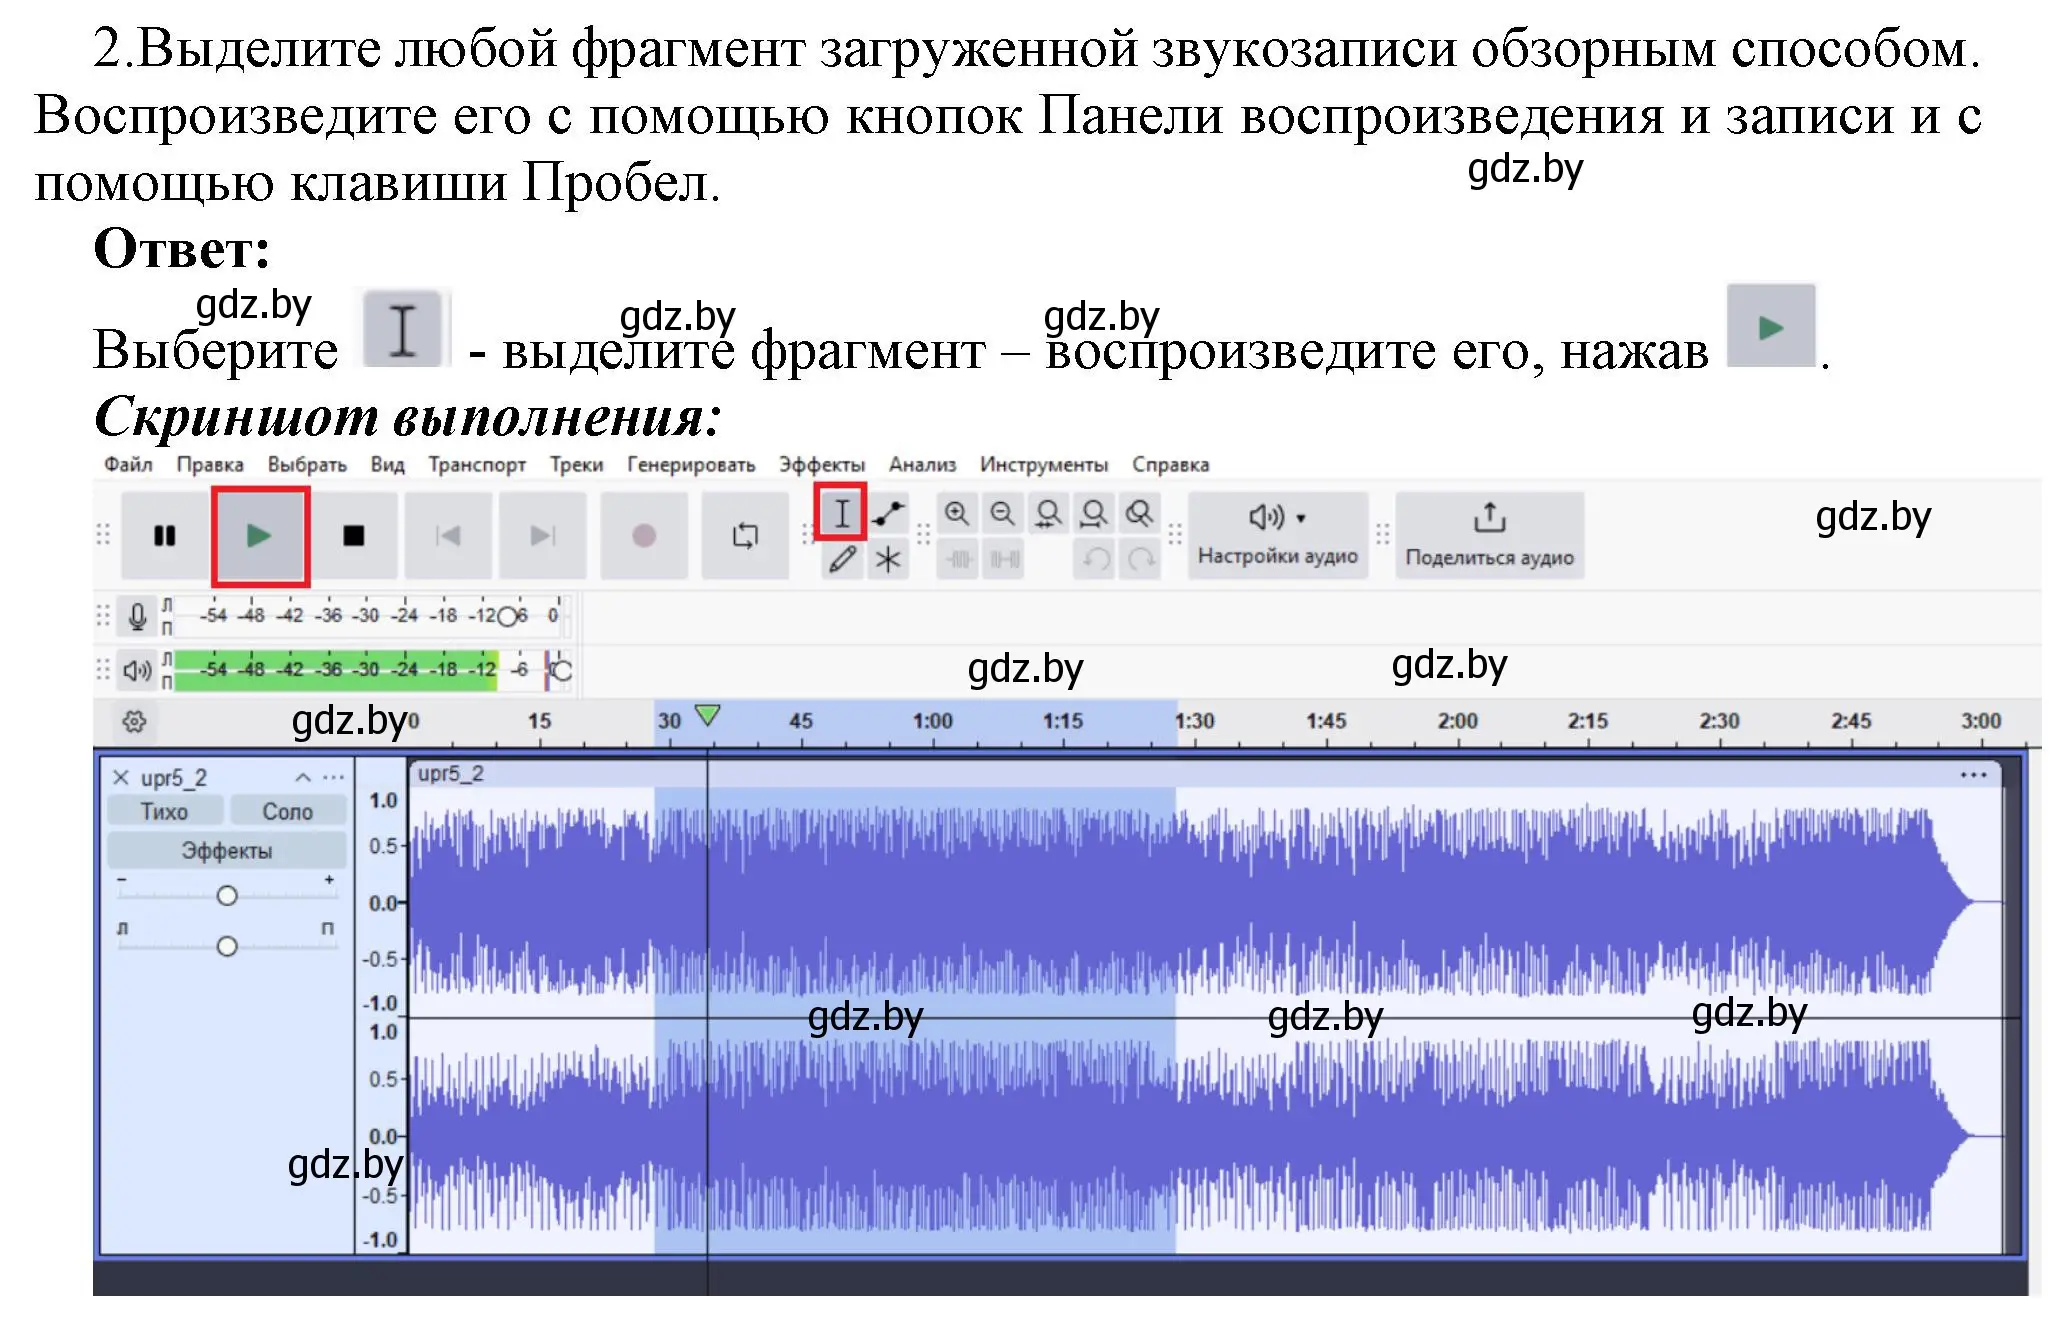The height and width of the screenshot is (1344, 2049).
Task: Click the Zoom Toggle icon
Action: pyautogui.click(x=1139, y=514)
